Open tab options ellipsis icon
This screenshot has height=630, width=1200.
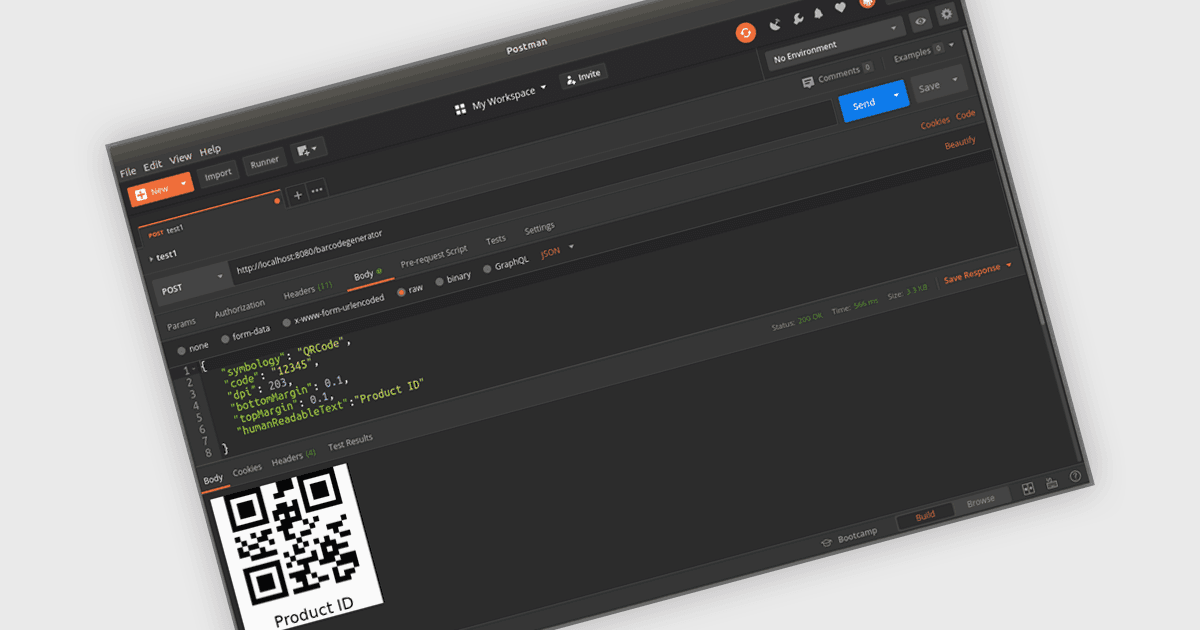[317, 191]
